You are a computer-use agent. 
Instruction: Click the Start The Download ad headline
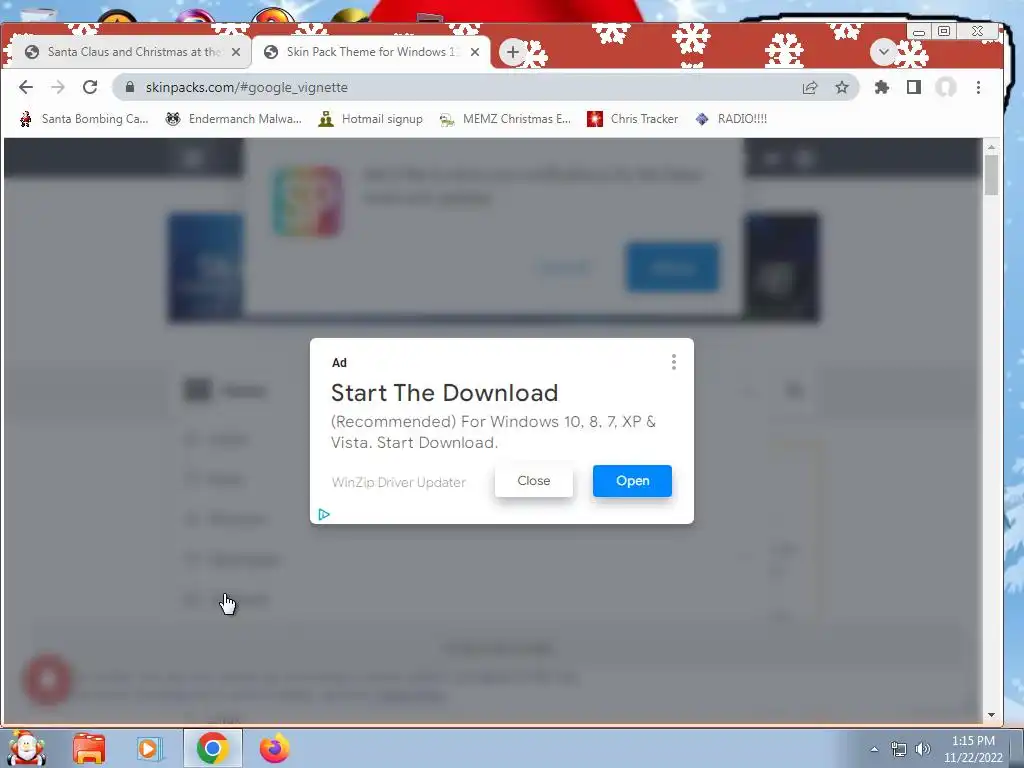pyautogui.click(x=444, y=392)
